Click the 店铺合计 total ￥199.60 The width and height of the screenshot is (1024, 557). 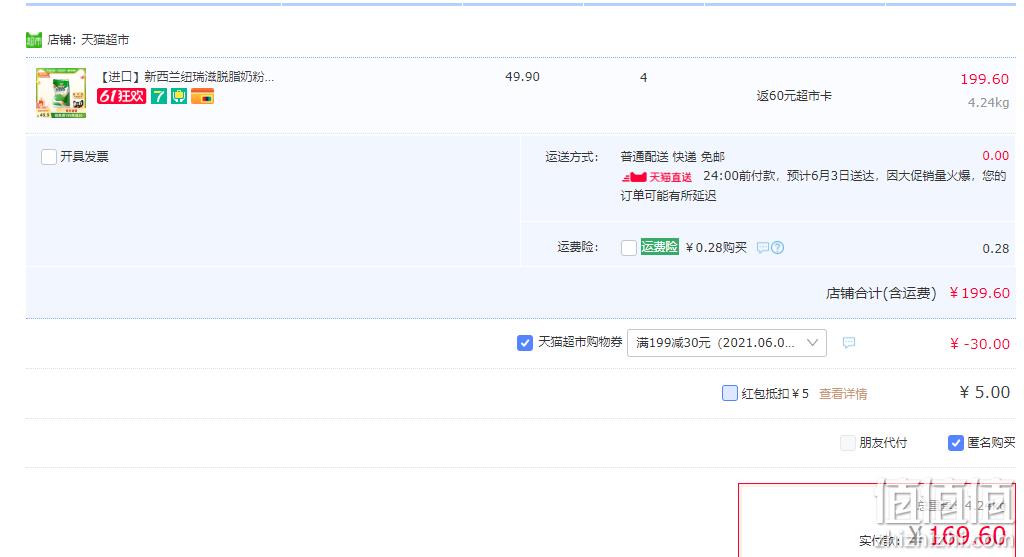click(x=980, y=293)
